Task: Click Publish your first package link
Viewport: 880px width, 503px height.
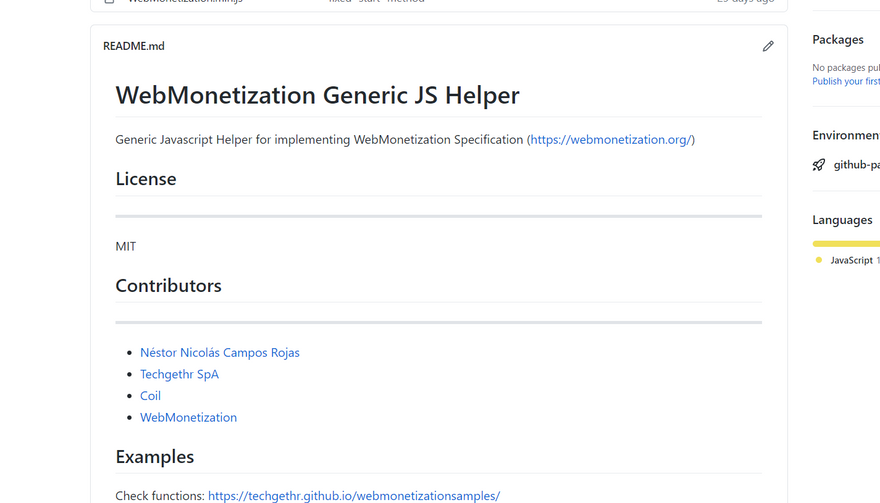Action: pyautogui.click(x=845, y=82)
